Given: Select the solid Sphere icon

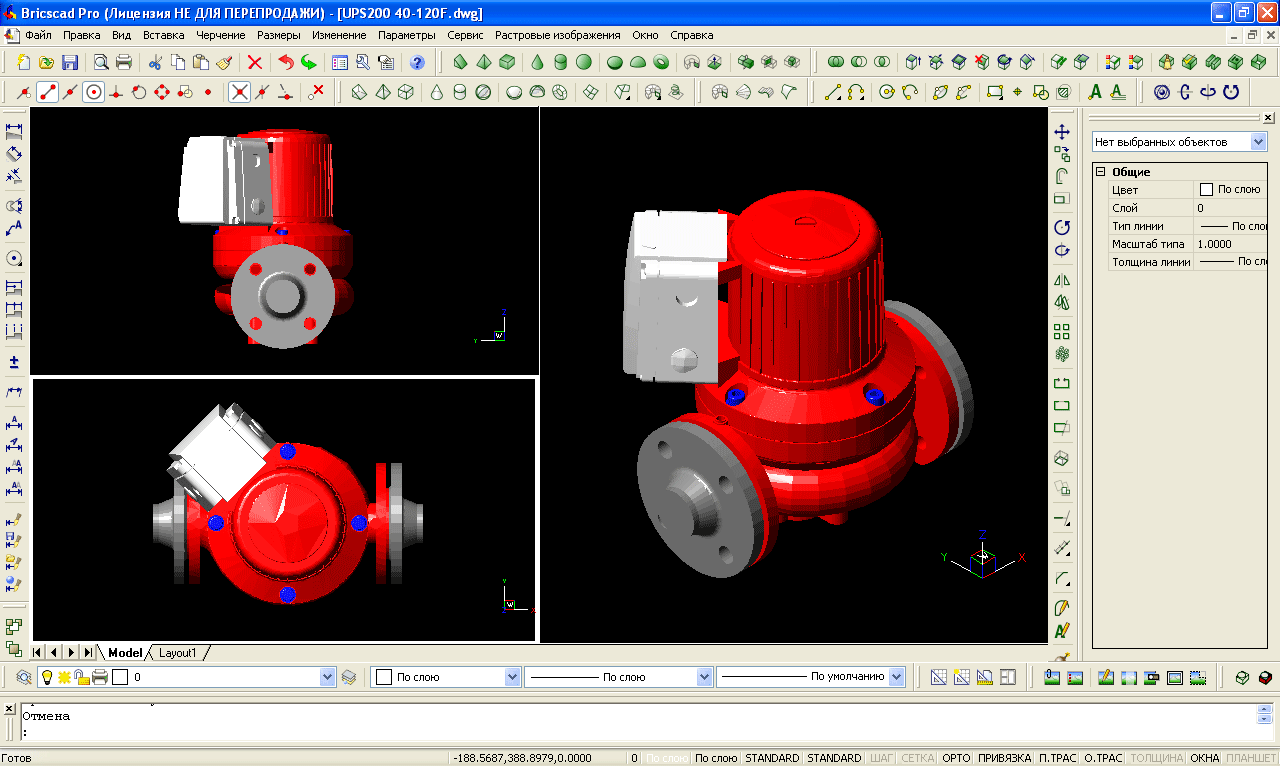Looking at the screenshot, I should click(x=584, y=62).
